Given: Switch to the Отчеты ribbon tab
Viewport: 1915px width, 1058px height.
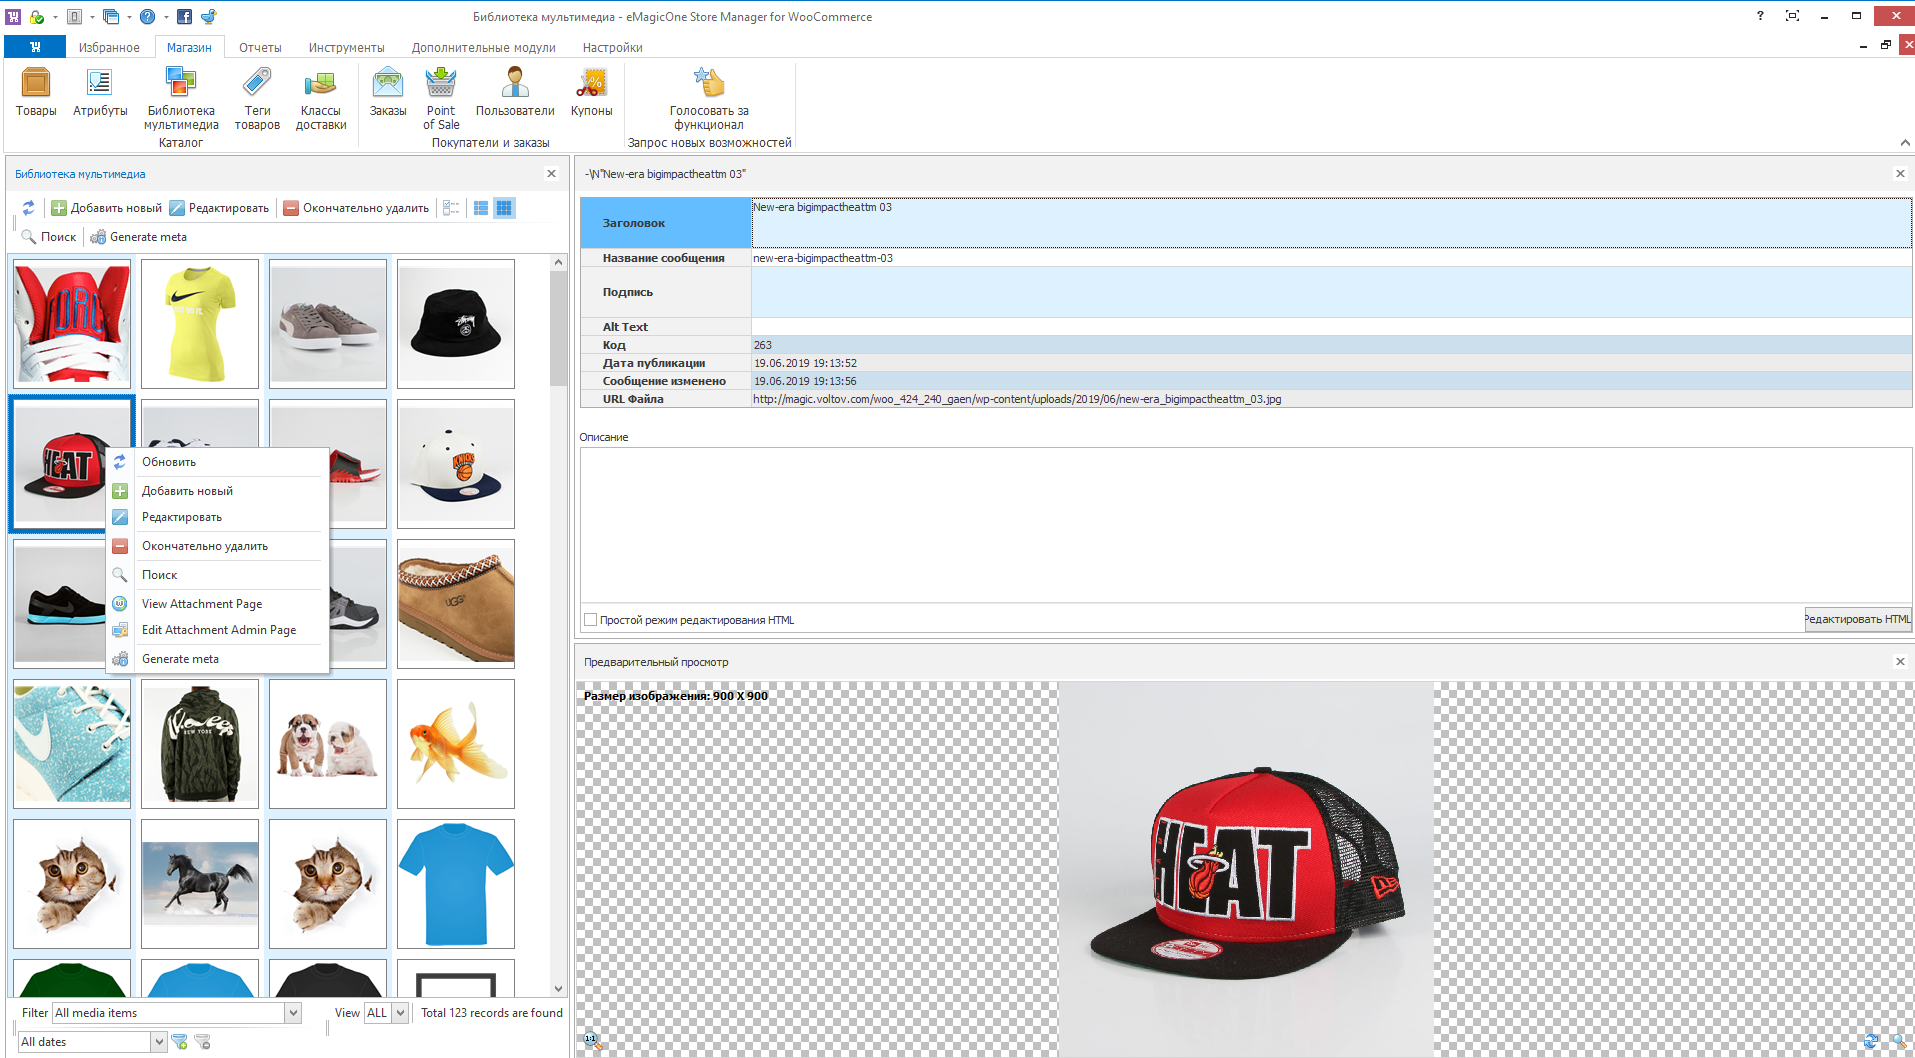Looking at the screenshot, I should point(260,47).
